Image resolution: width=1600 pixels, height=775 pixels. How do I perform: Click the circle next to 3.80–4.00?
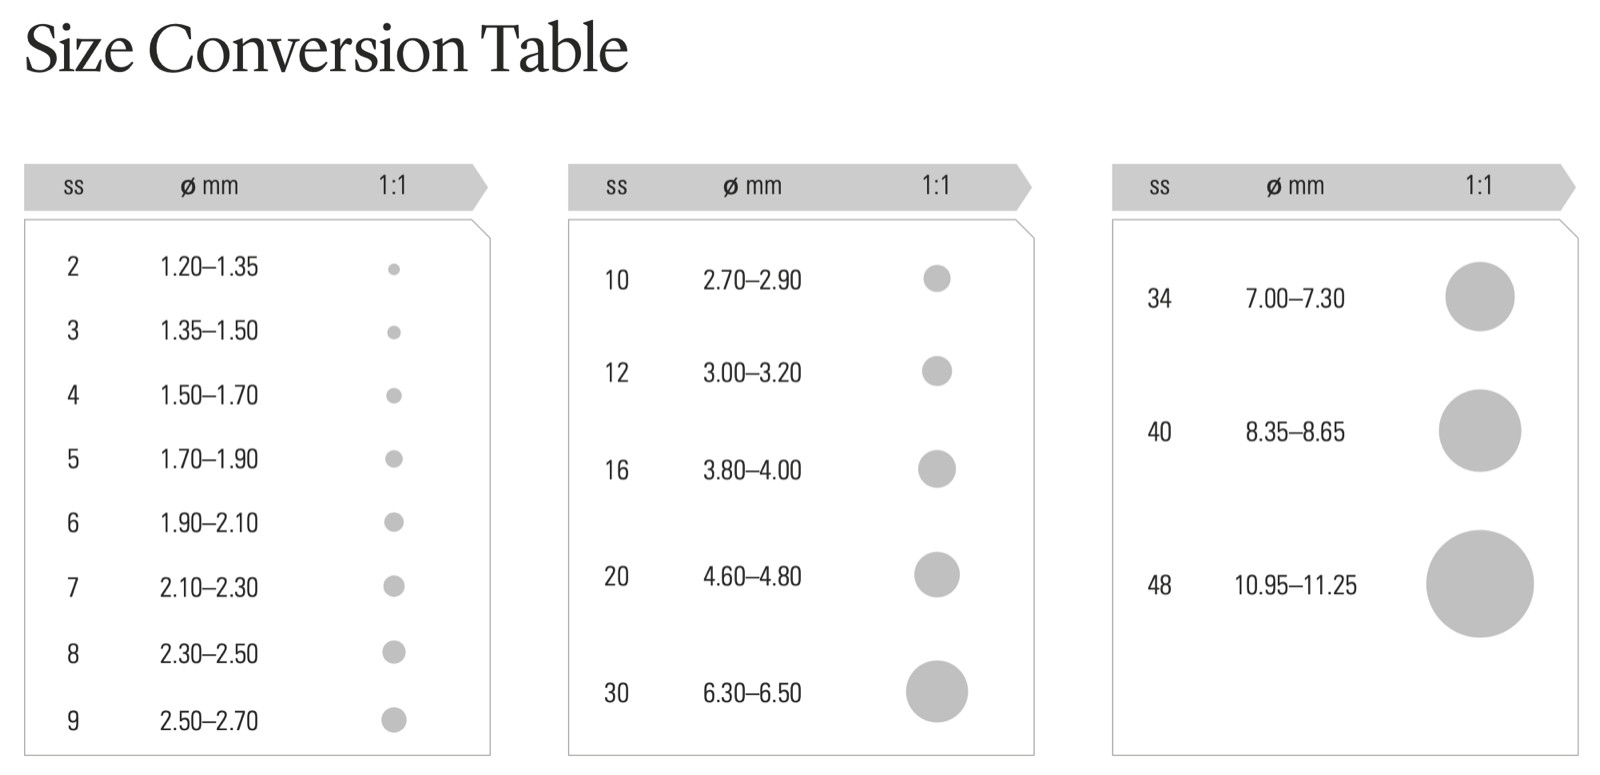[936, 469]
